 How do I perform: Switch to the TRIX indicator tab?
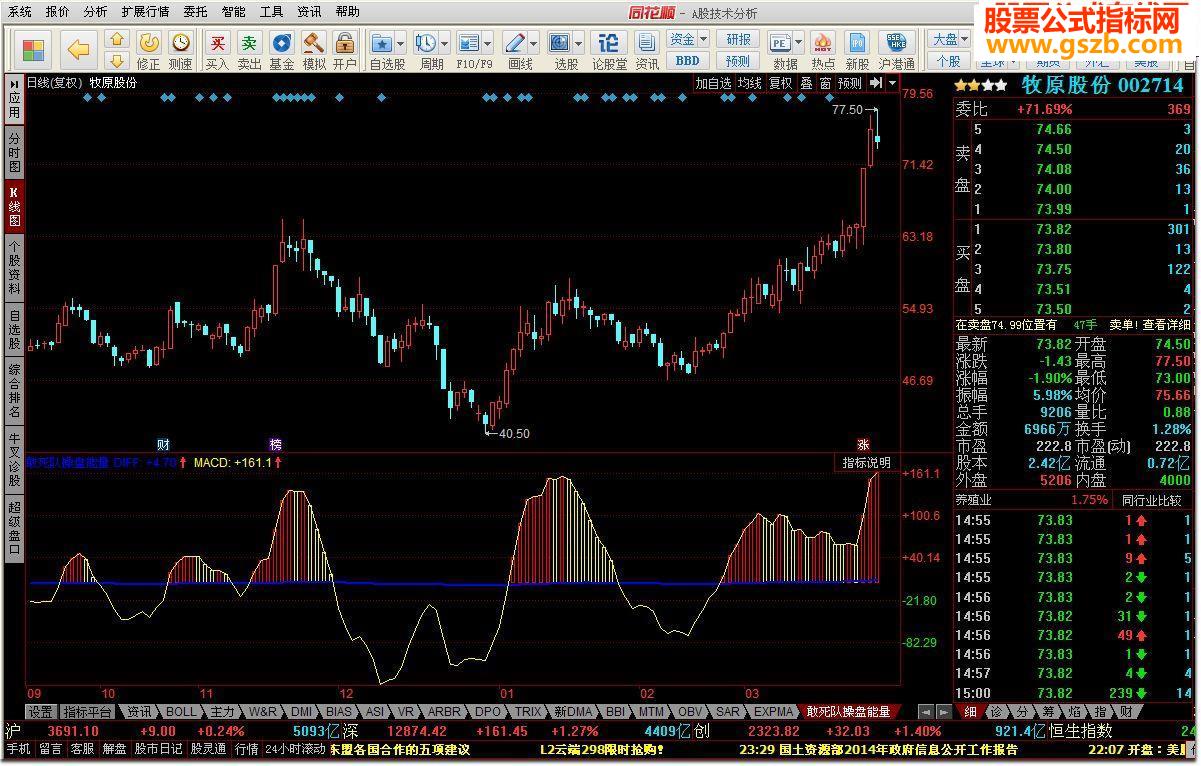(528, 711)
